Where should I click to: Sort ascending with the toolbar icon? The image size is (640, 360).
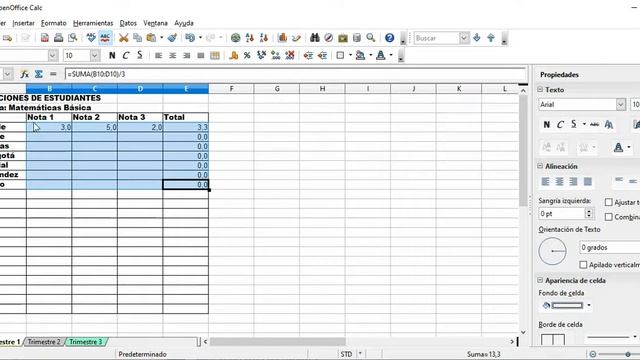[250, 38]
